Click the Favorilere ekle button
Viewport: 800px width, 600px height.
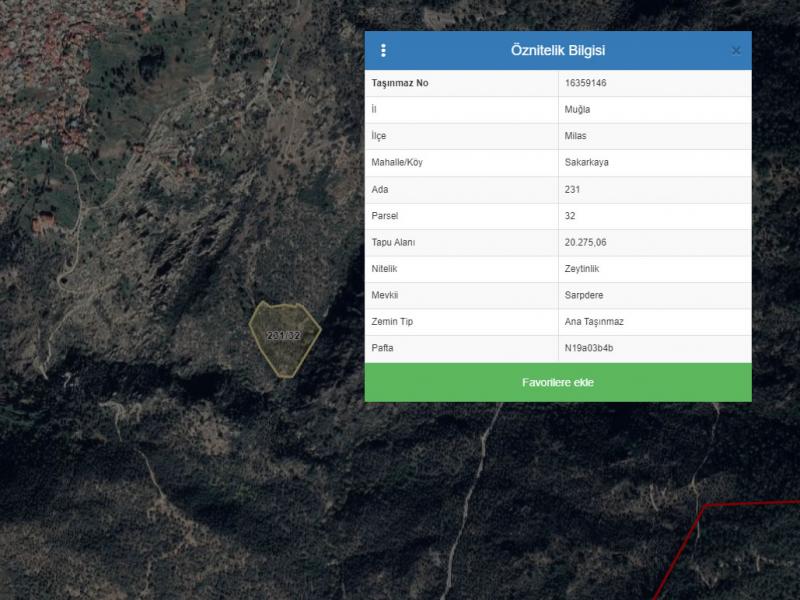(557, 383)
